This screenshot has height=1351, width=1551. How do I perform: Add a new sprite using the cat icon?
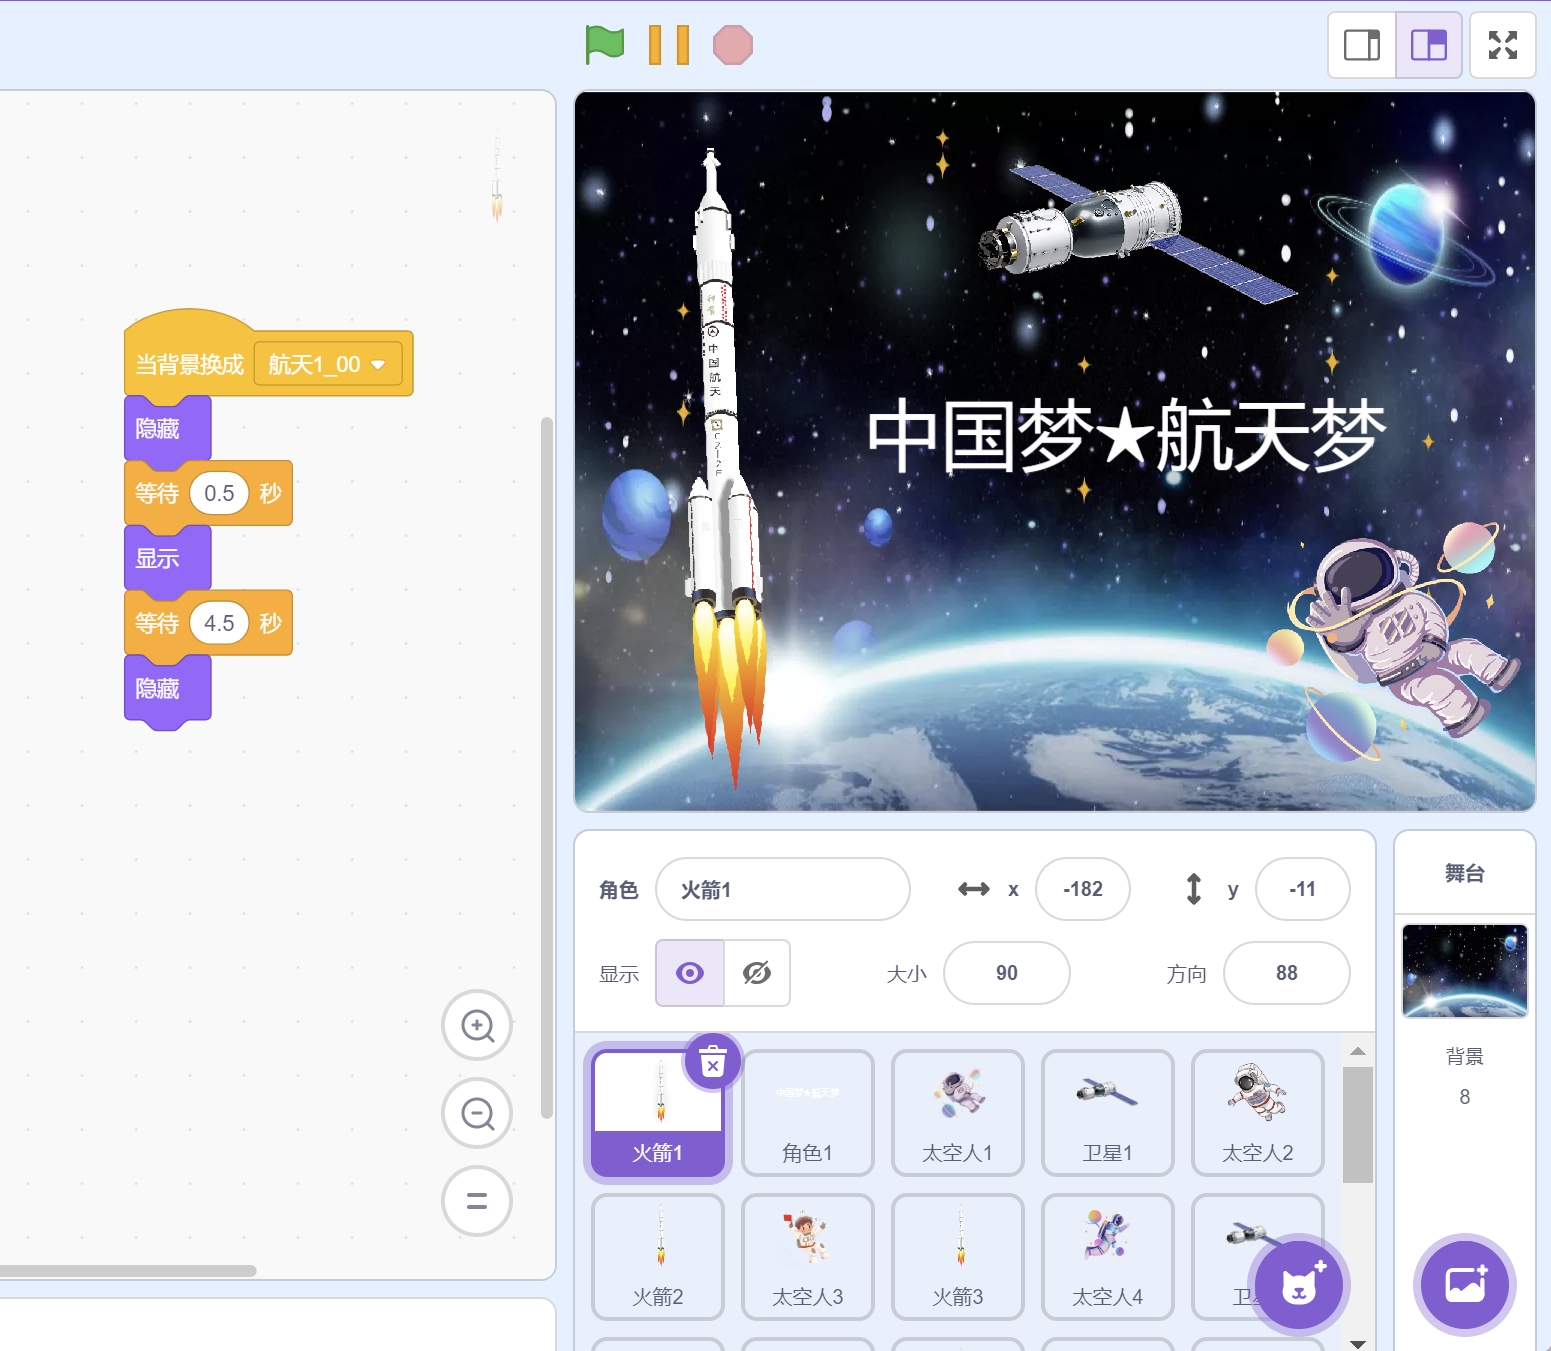[1298, 1285]
